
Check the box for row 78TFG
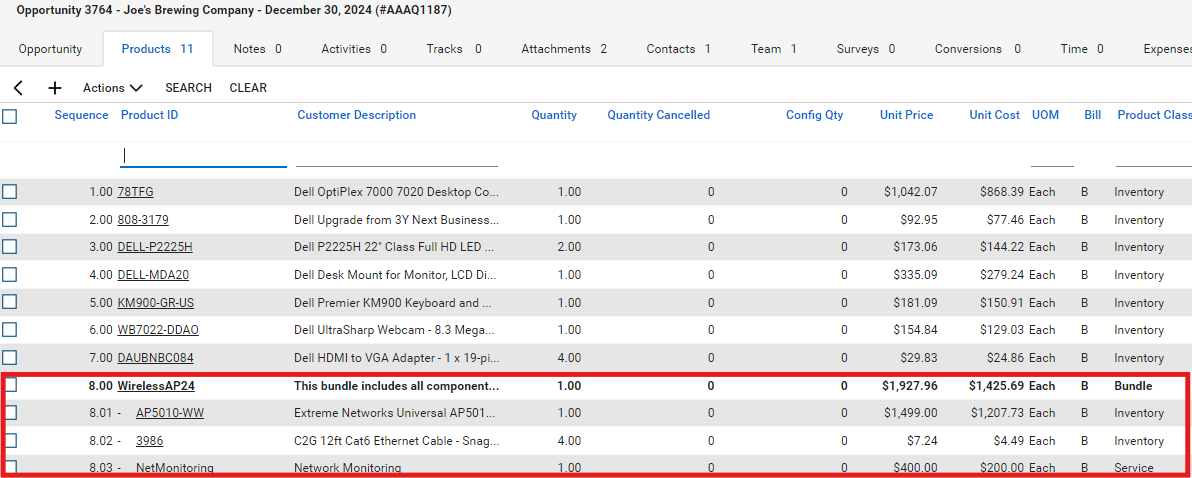(10, 192)
